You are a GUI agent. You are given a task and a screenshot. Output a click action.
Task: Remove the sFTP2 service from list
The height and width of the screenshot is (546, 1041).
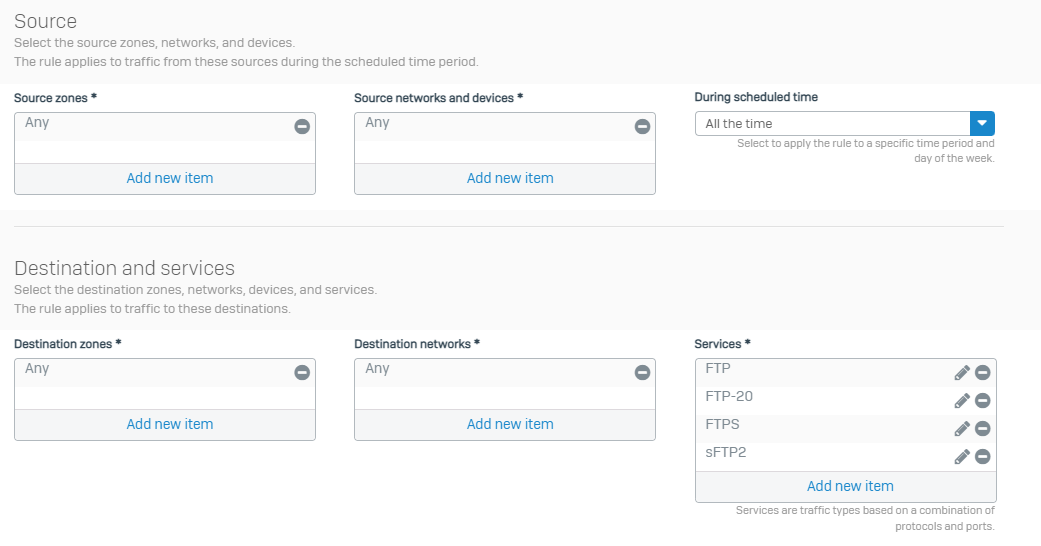click(983, 456)
